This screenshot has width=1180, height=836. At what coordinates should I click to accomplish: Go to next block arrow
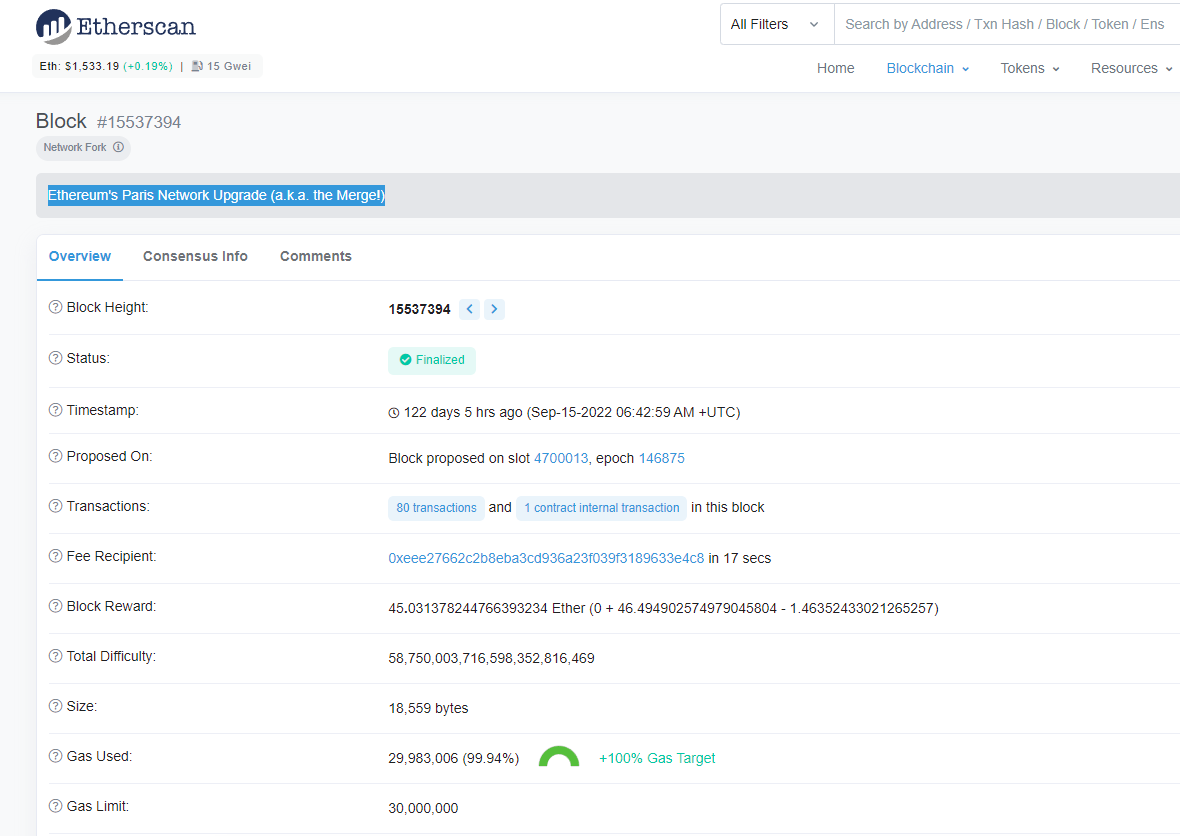point(494,309)
